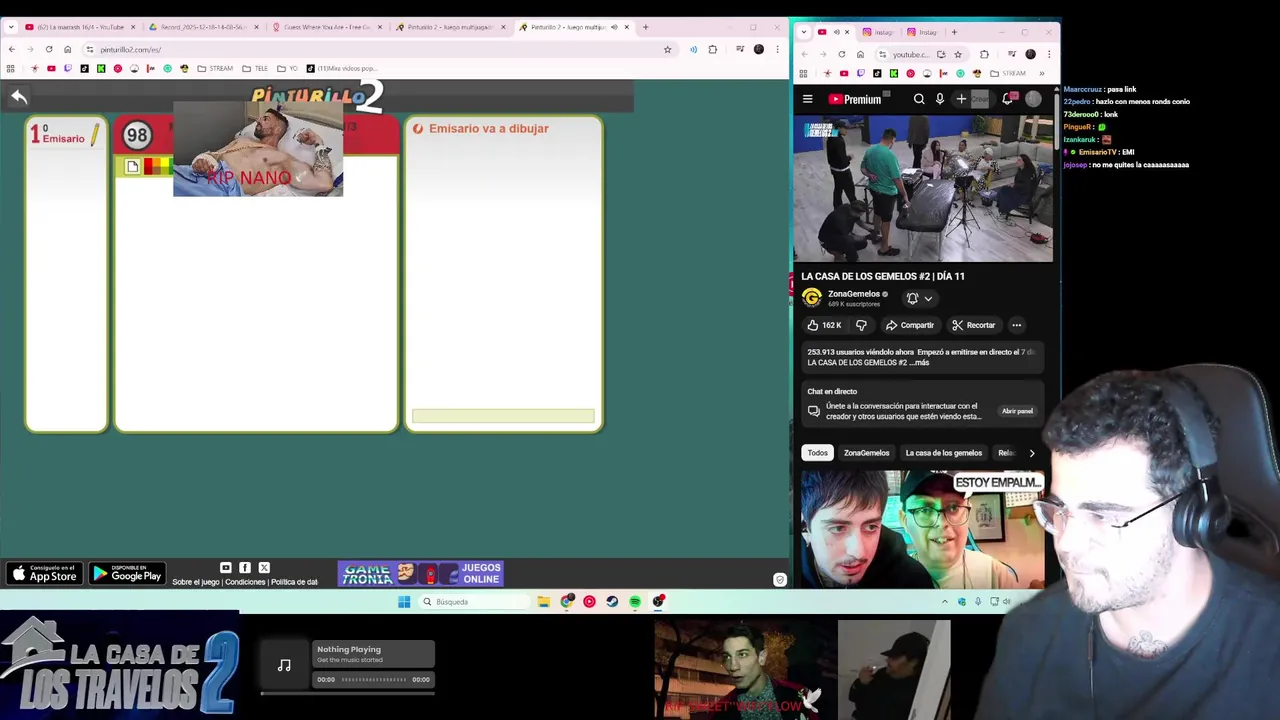This screenshot has height=720, width=1280.
Task: Click the blank page icon in drawing toolbar
Action: point(133,167)
